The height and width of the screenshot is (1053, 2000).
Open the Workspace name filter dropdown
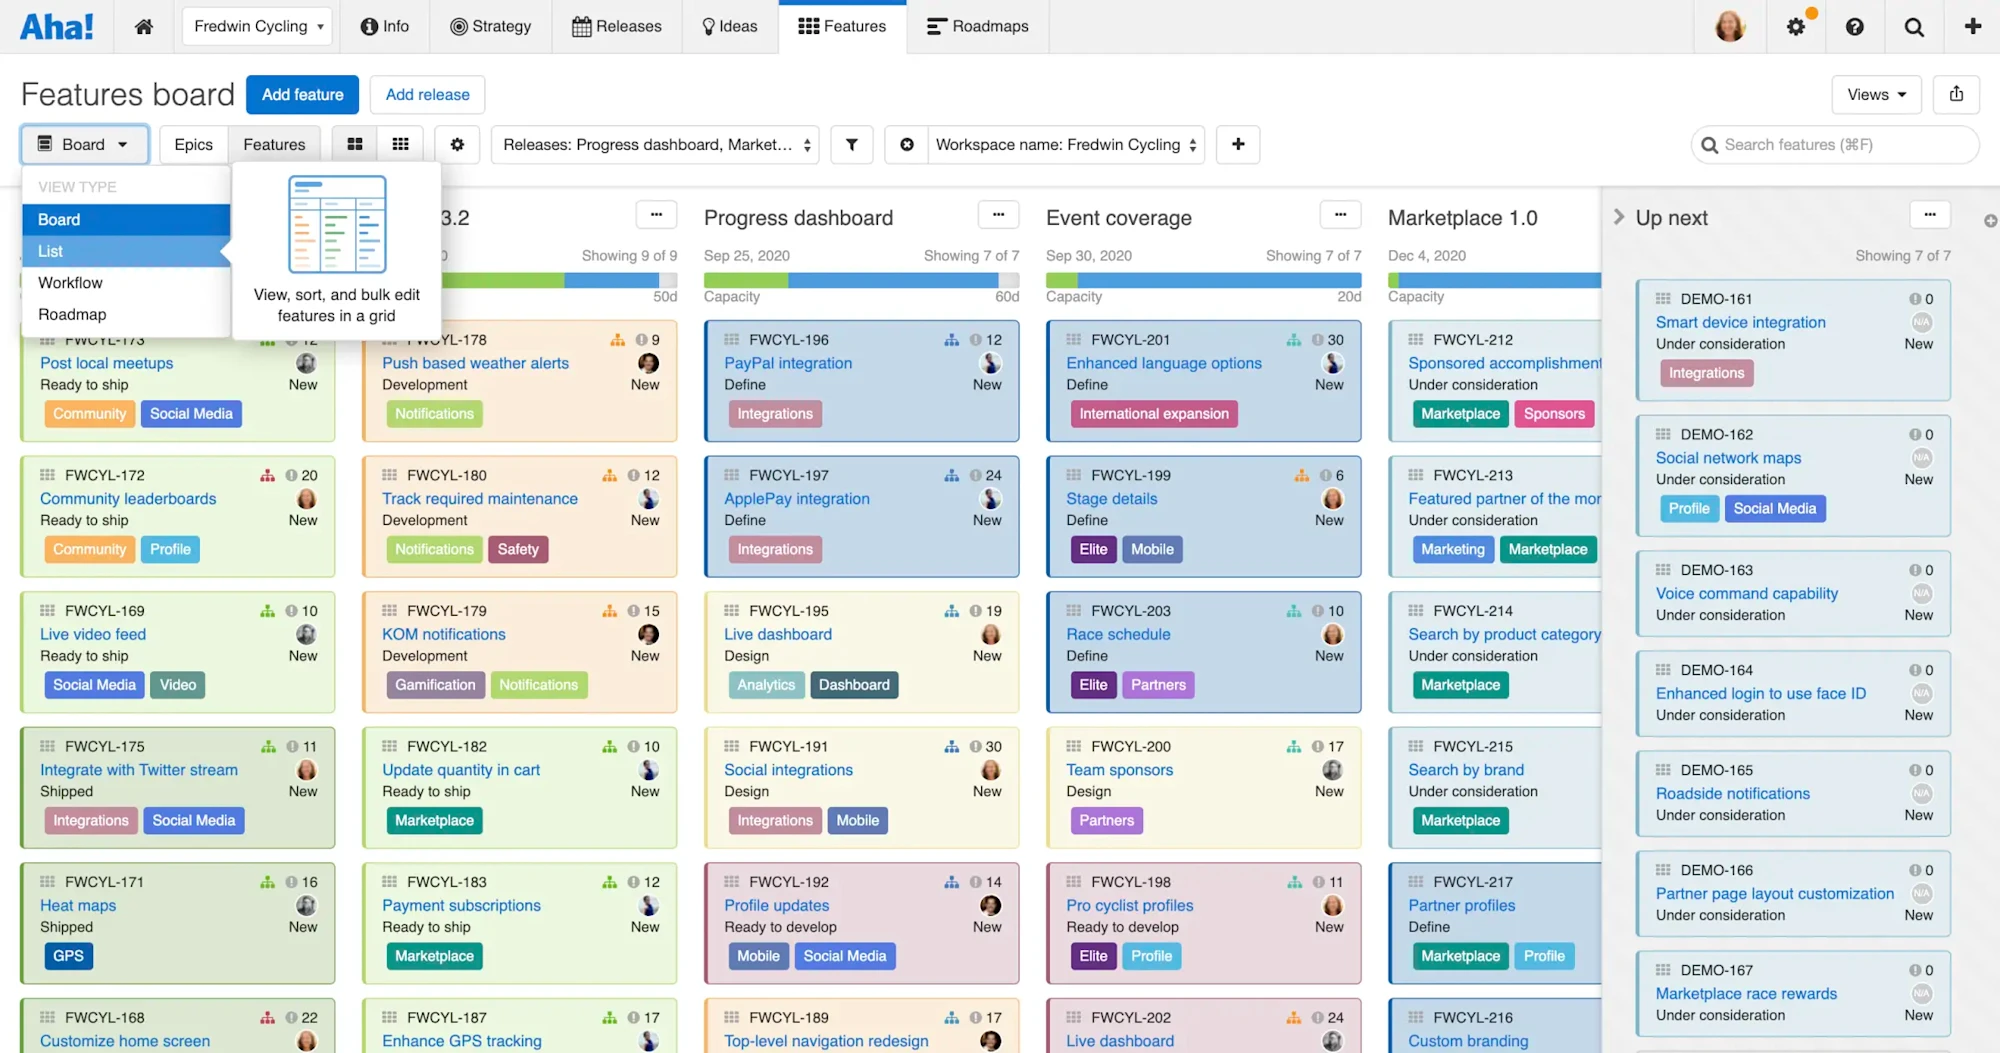click(1066, 144)
